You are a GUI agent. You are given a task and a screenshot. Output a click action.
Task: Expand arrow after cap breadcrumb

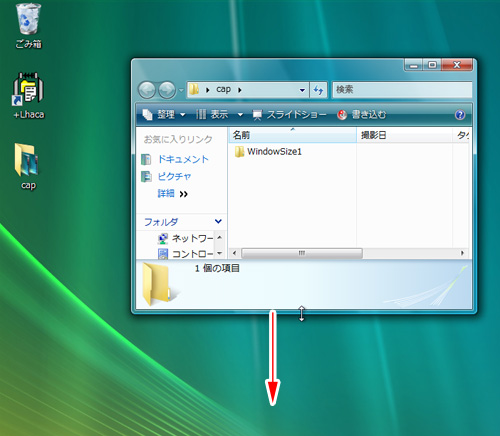[x=240, y=90]
